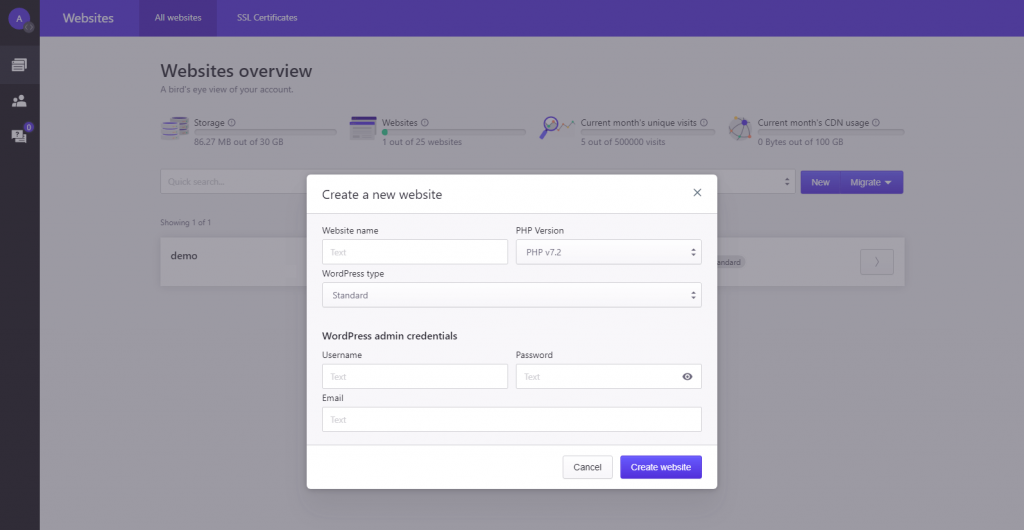The image size is (1024, 530).
Task: Click '1 out of 25 websites' text
Action: (422, 142)
